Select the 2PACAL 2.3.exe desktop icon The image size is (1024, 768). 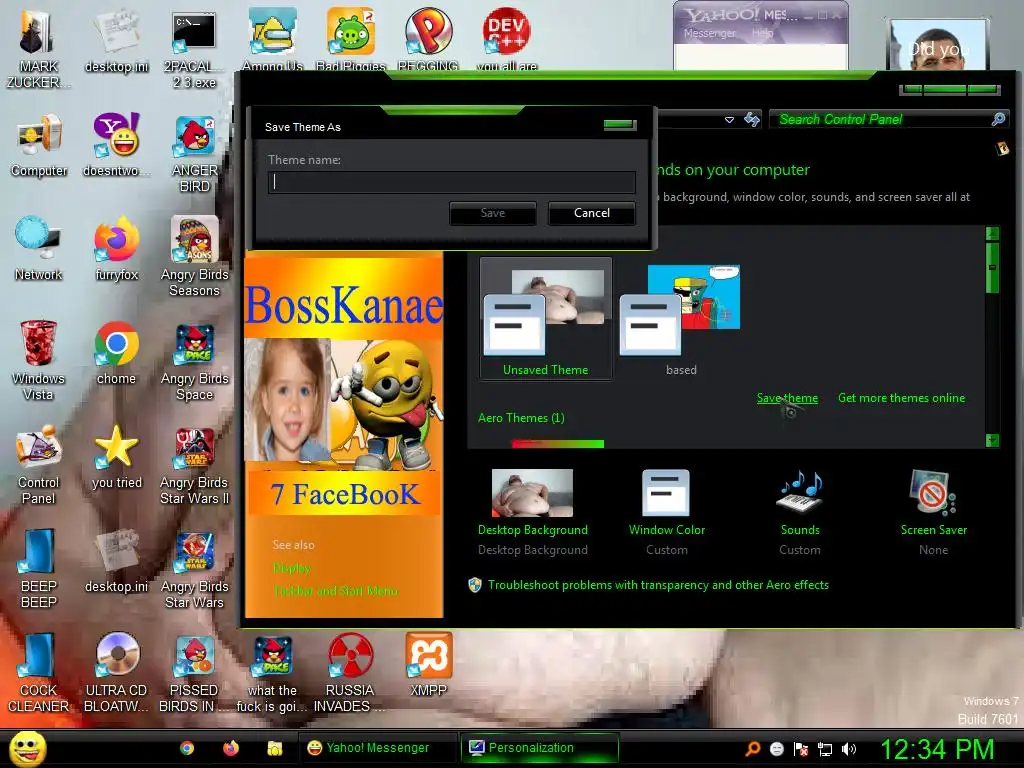194,49
